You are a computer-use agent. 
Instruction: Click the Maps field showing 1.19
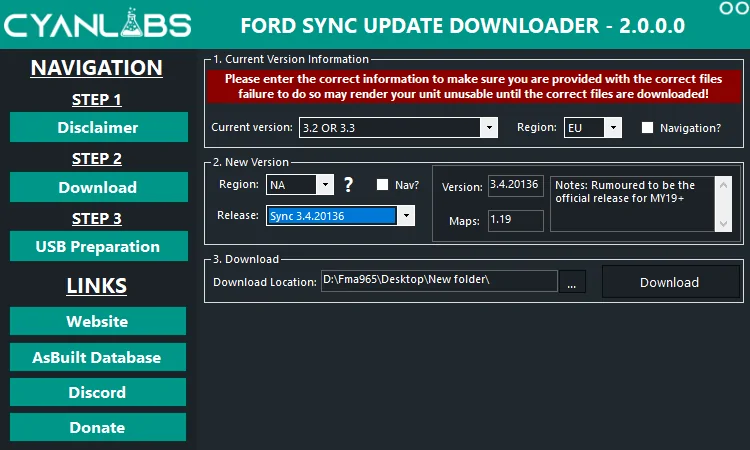(516, 220)
